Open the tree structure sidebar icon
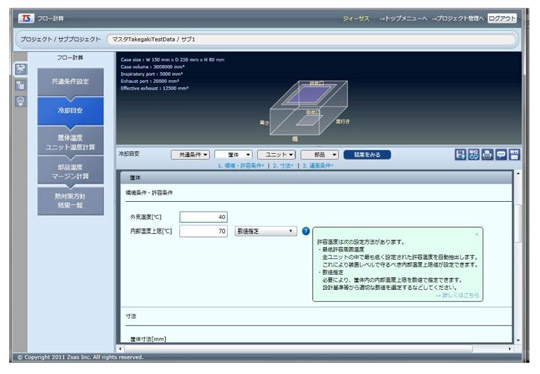This screenshot has height=374, width=540. tap(21, 85)
